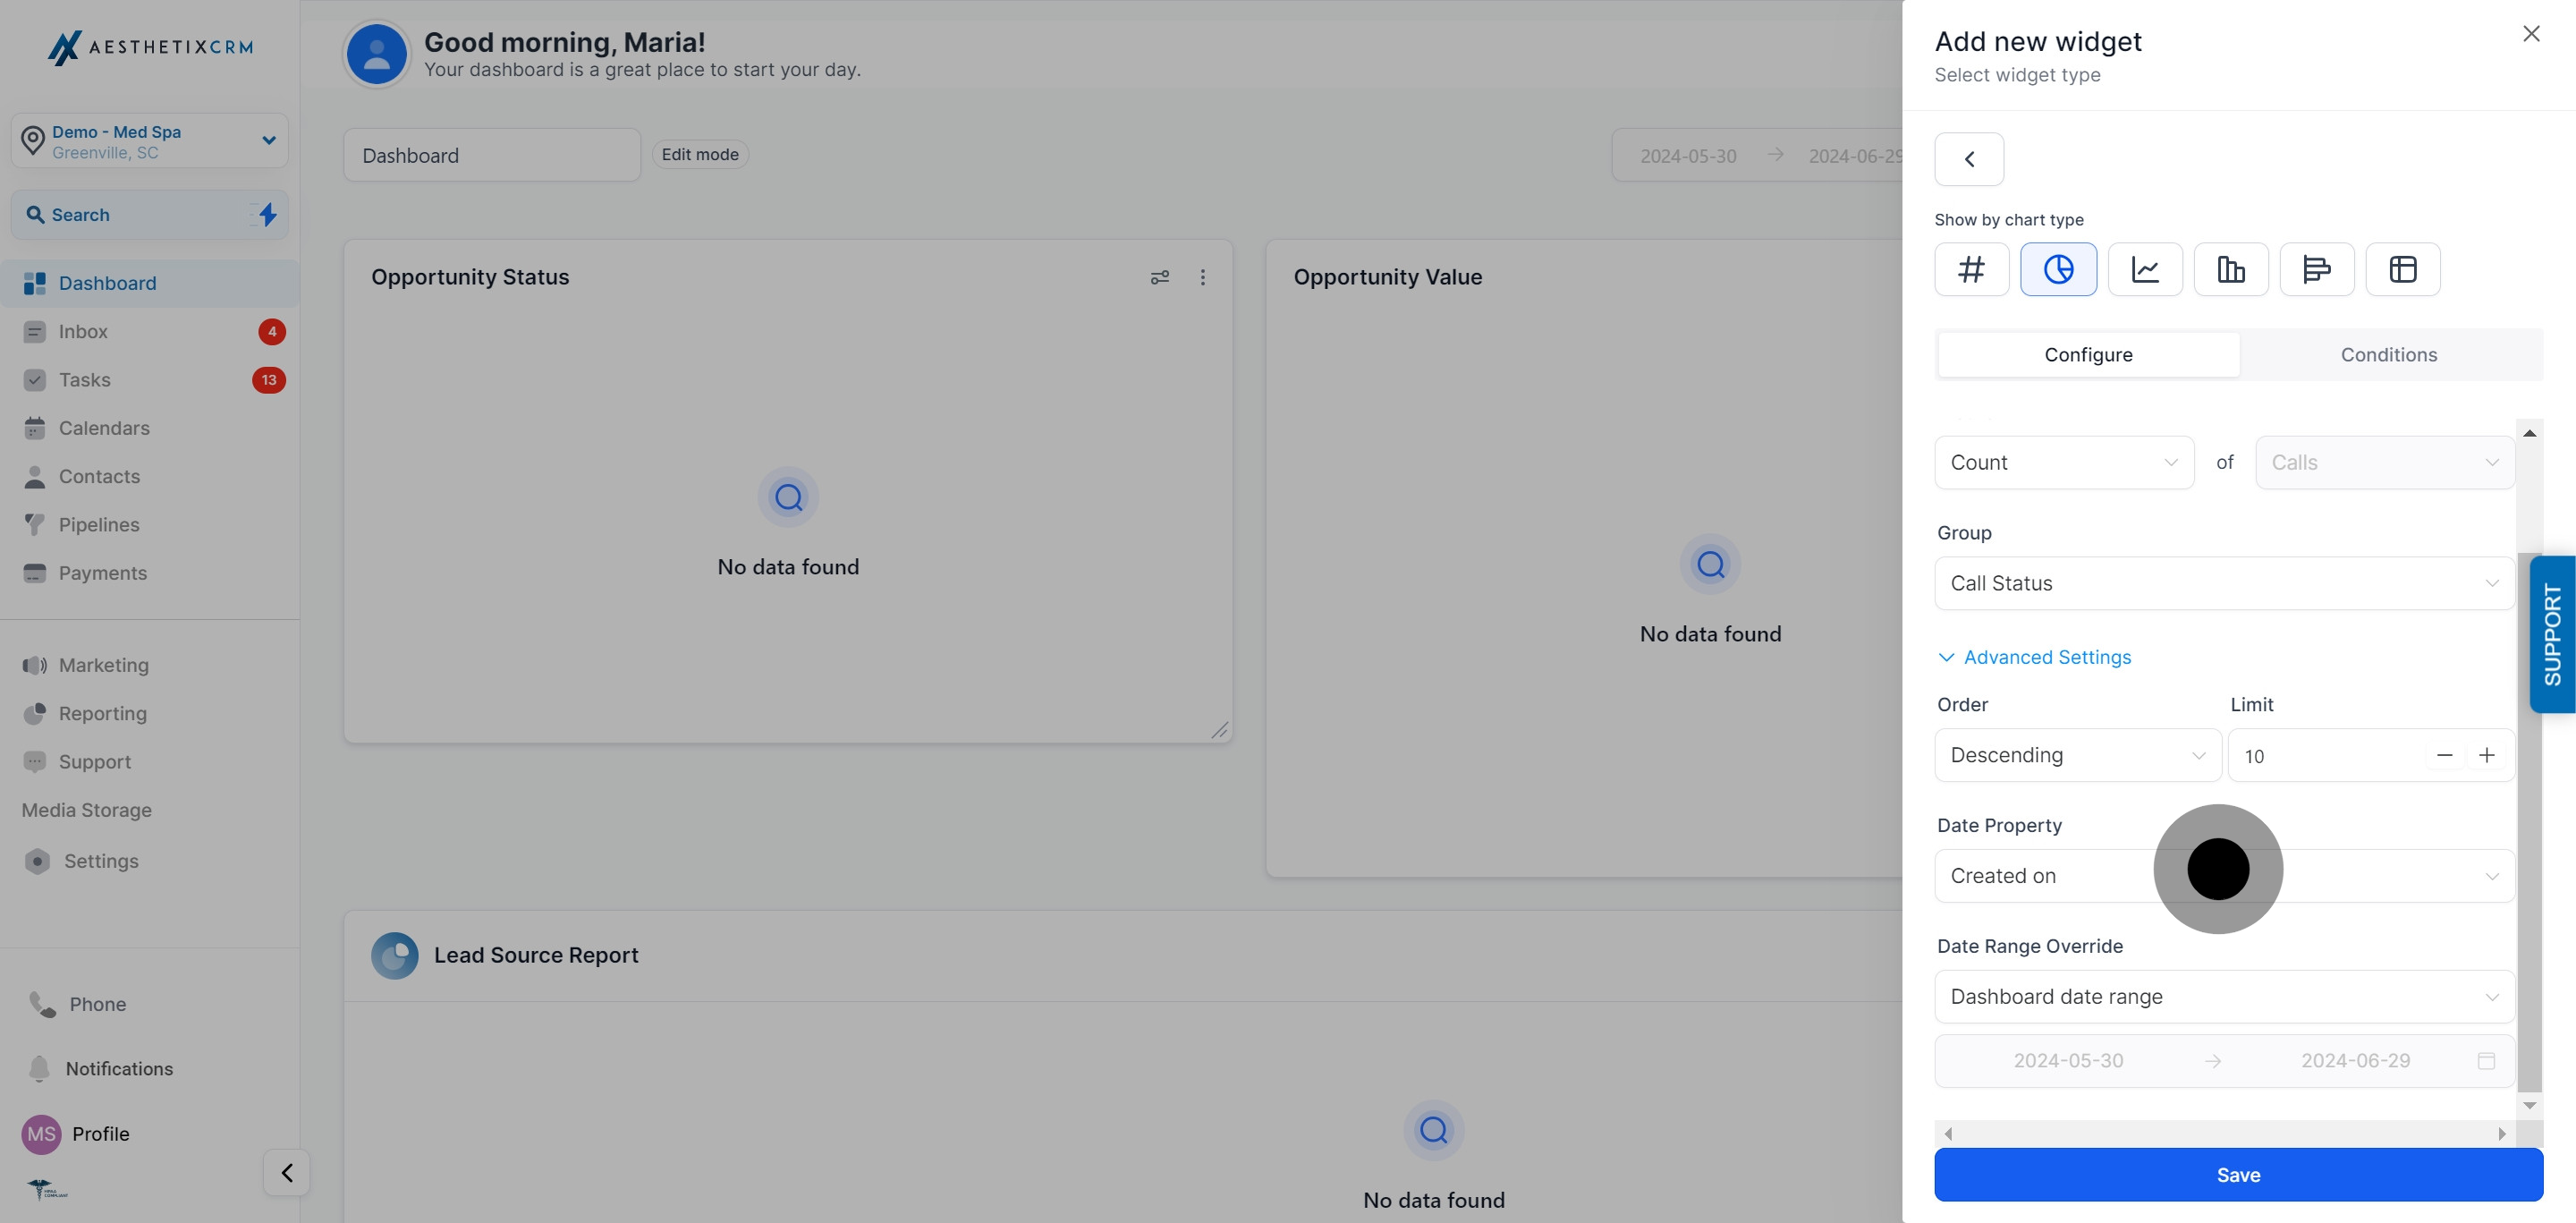Open Opportunity Status widget filter settings

pos(1160,277)
